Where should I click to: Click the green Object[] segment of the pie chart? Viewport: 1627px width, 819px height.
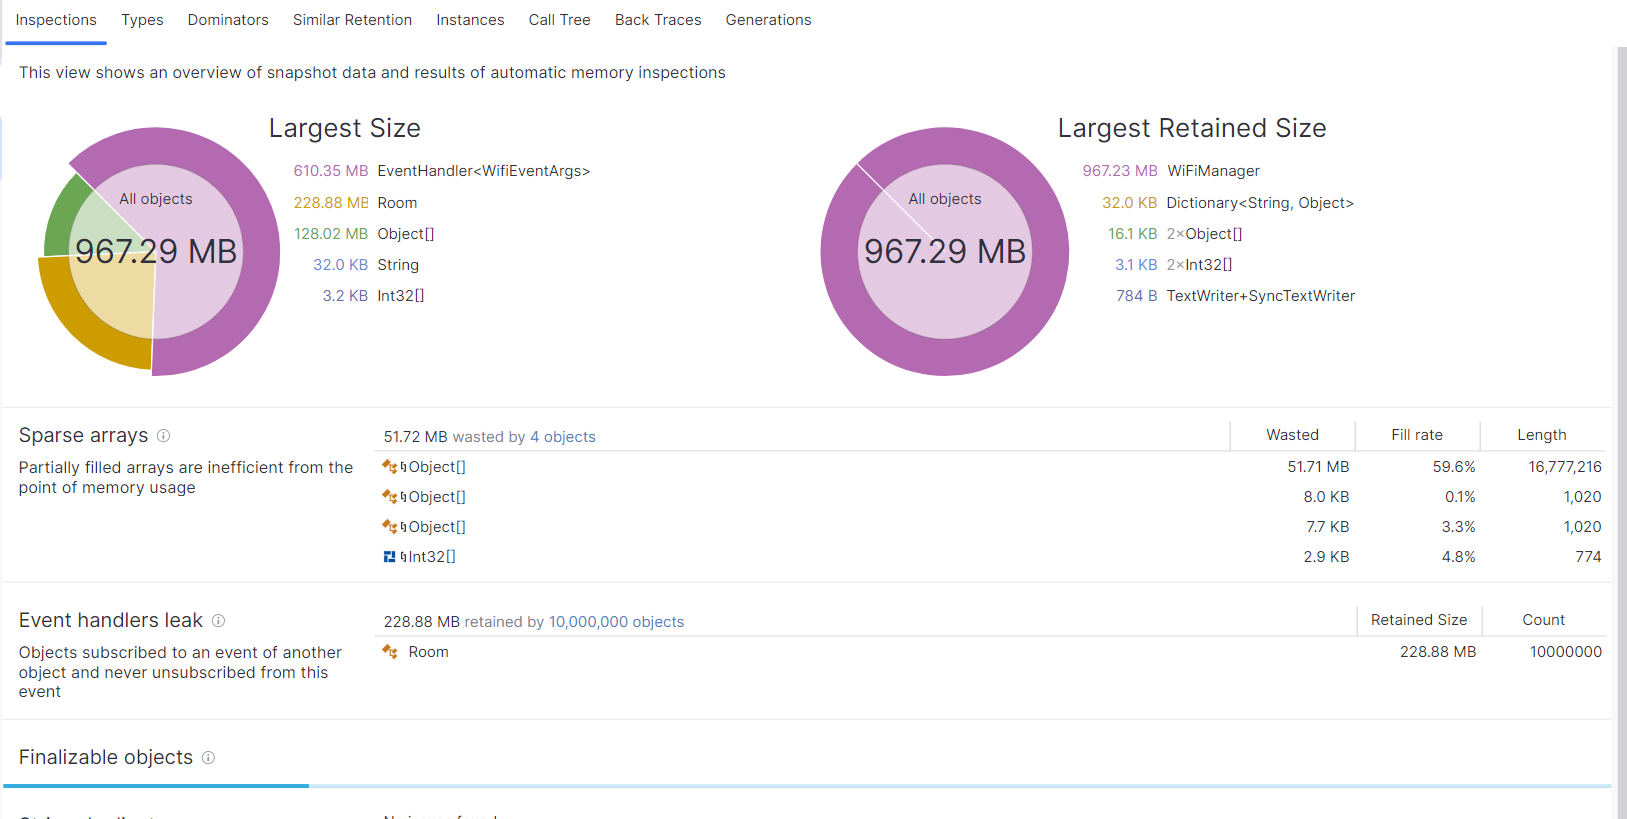point(65,215)
